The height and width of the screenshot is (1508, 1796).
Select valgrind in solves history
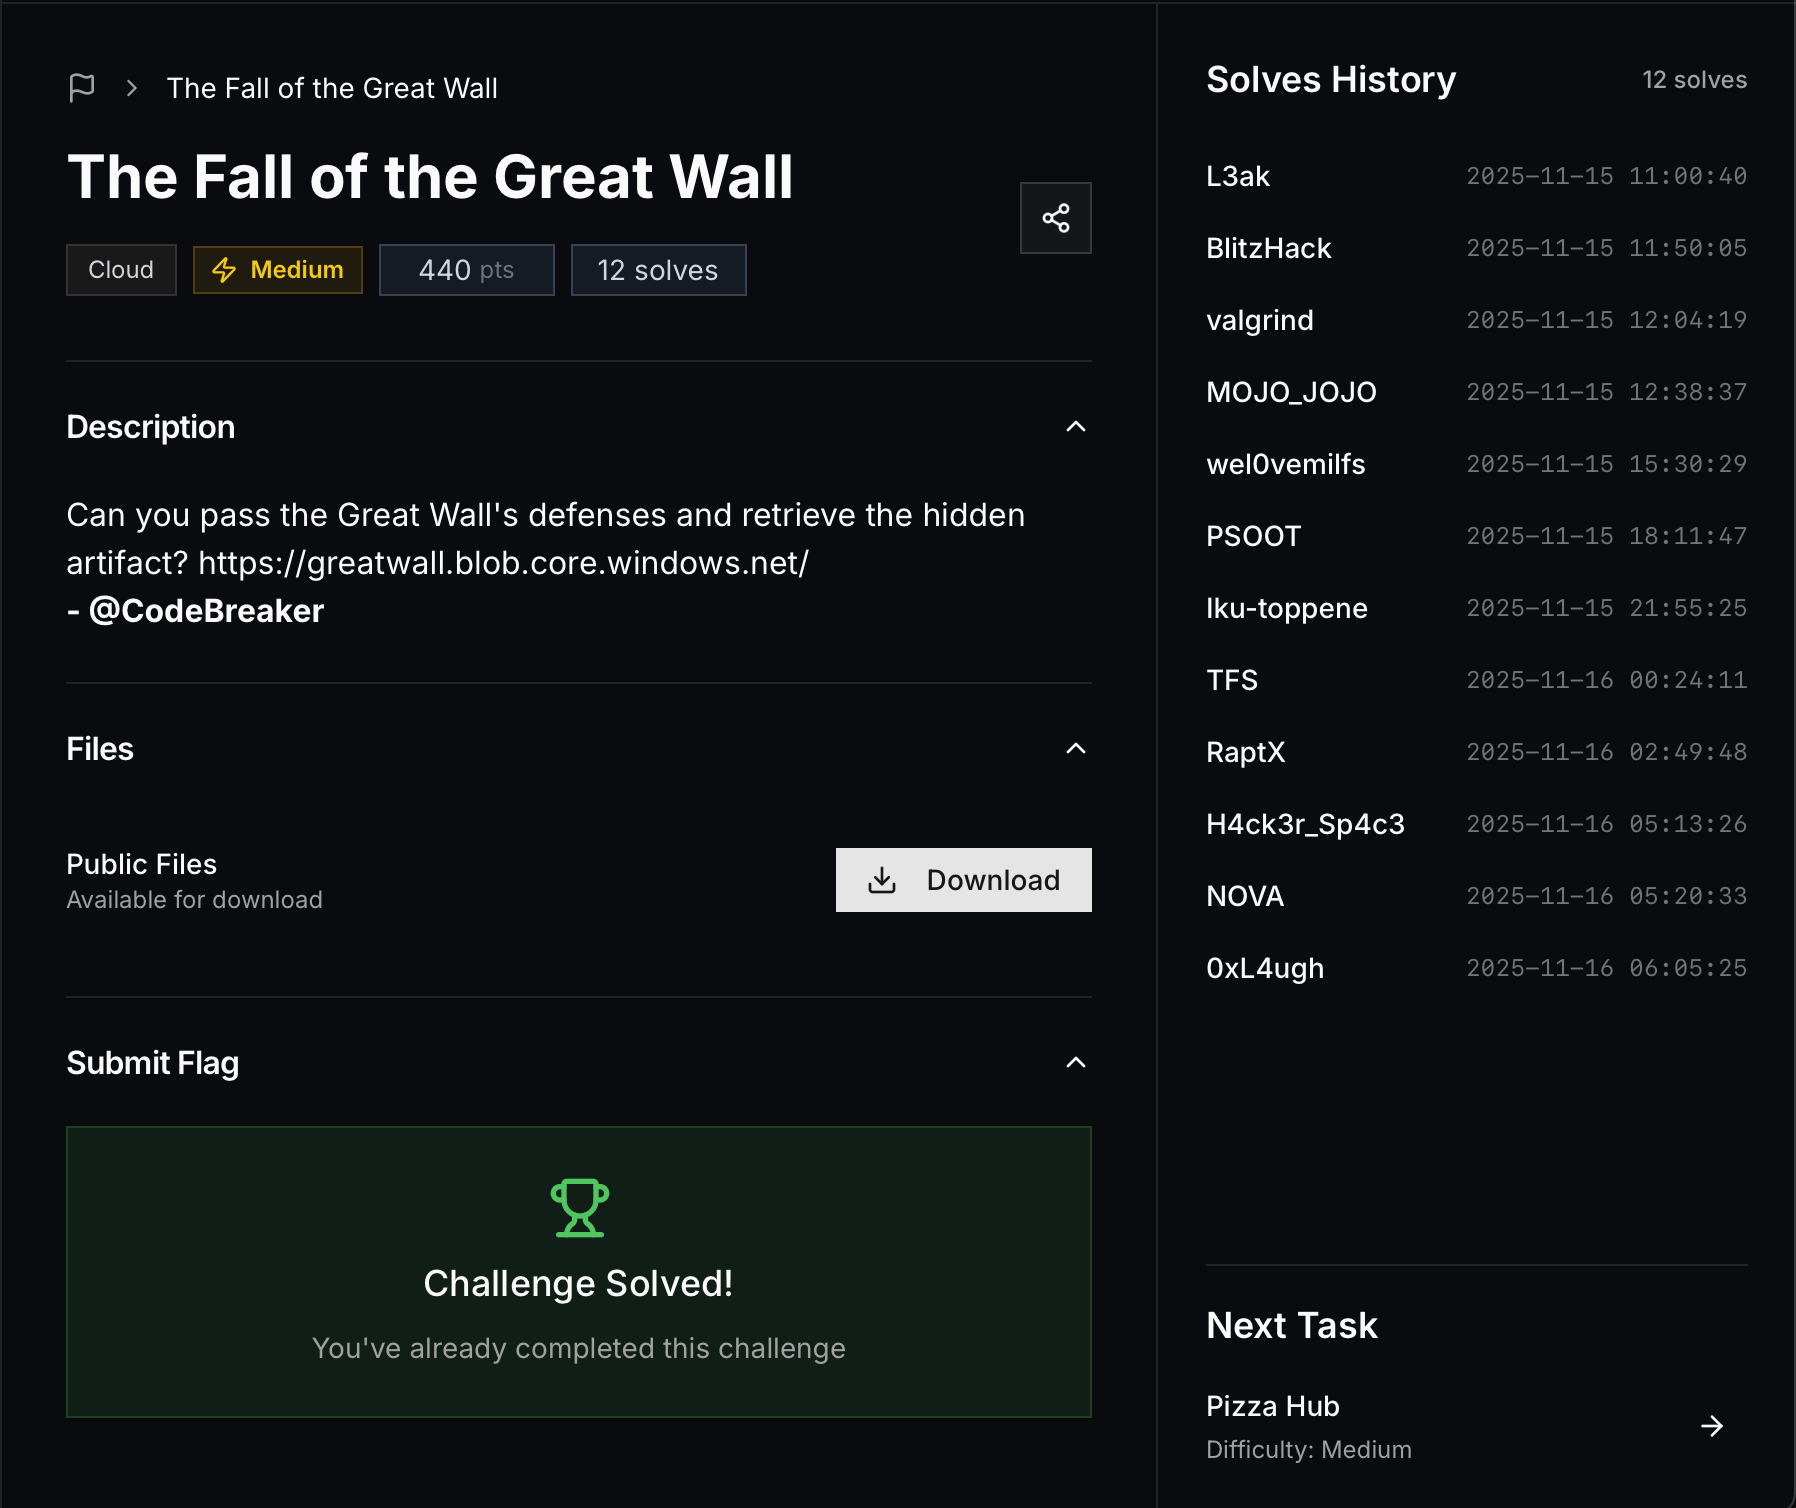pyautogui.click(x=1260, y=320)
